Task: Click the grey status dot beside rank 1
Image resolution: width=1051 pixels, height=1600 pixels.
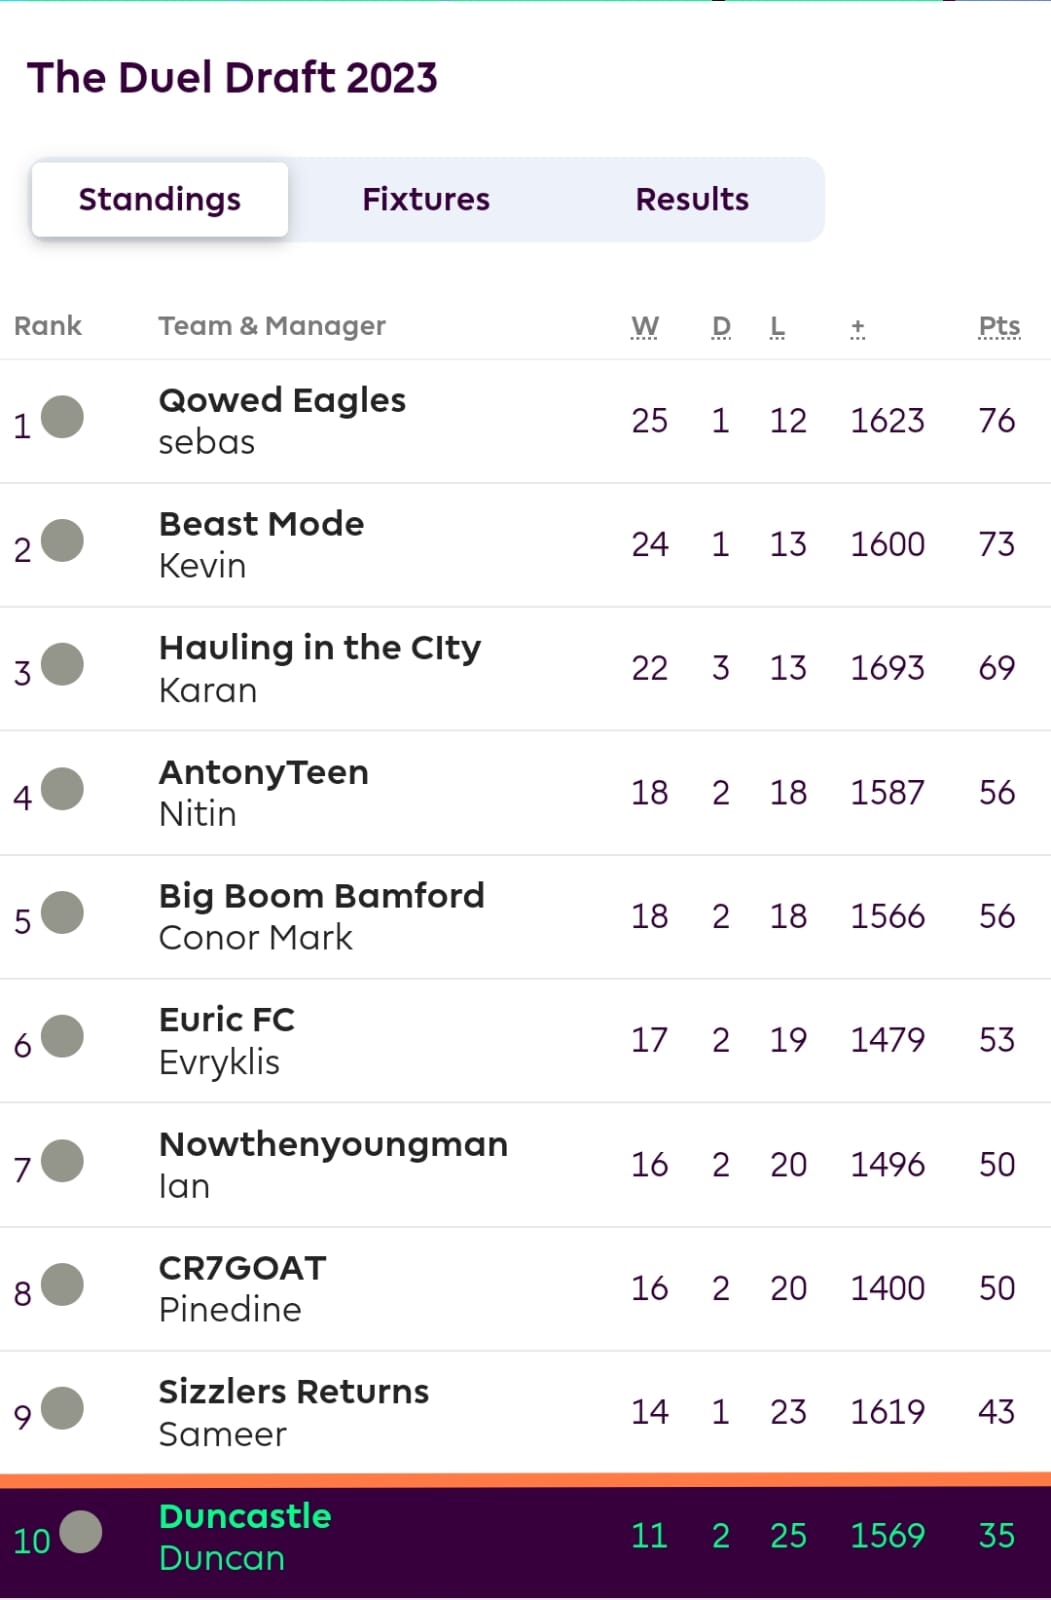Action: coord(62,416)
